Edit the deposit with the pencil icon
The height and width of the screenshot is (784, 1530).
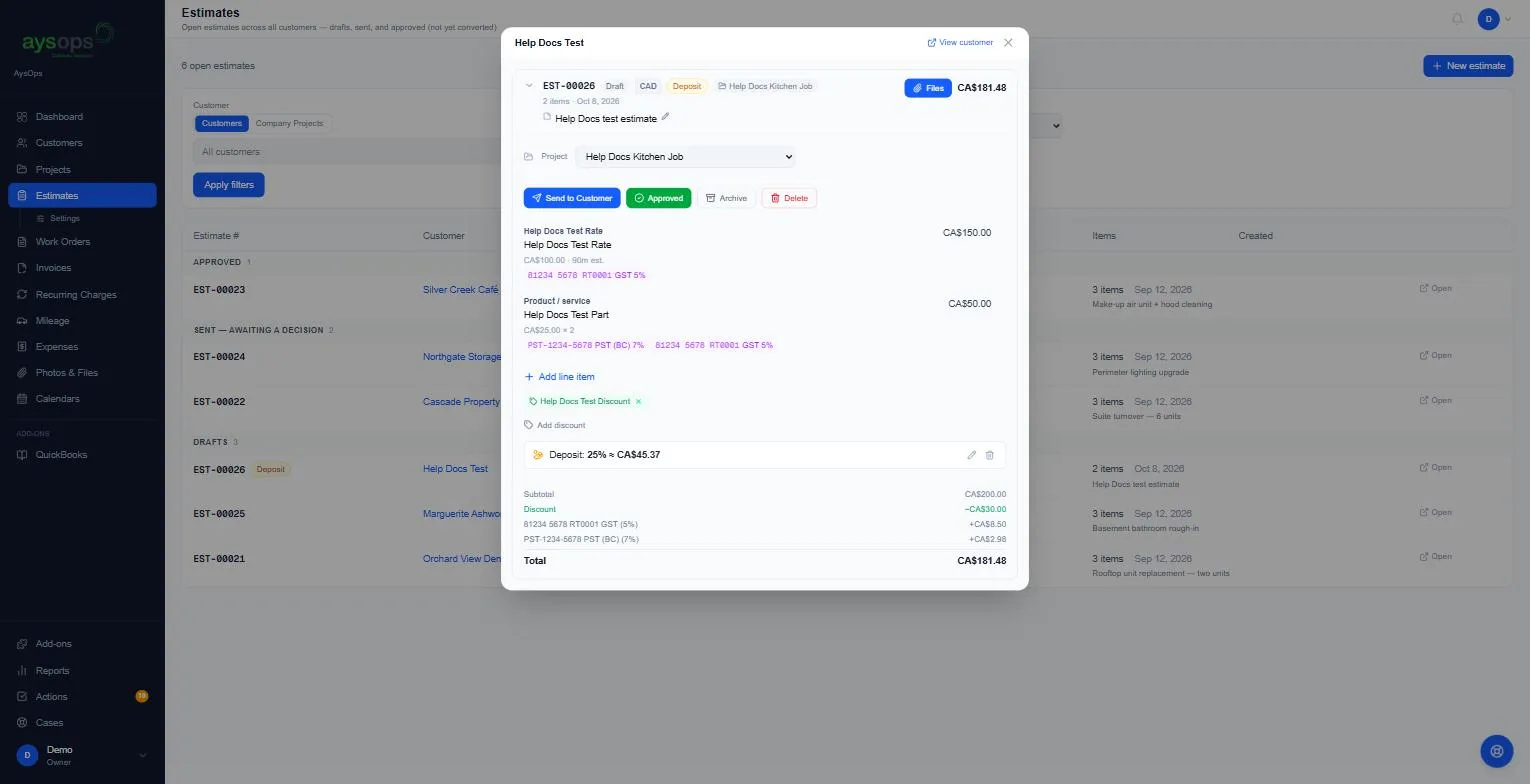[x=971, y=455]
